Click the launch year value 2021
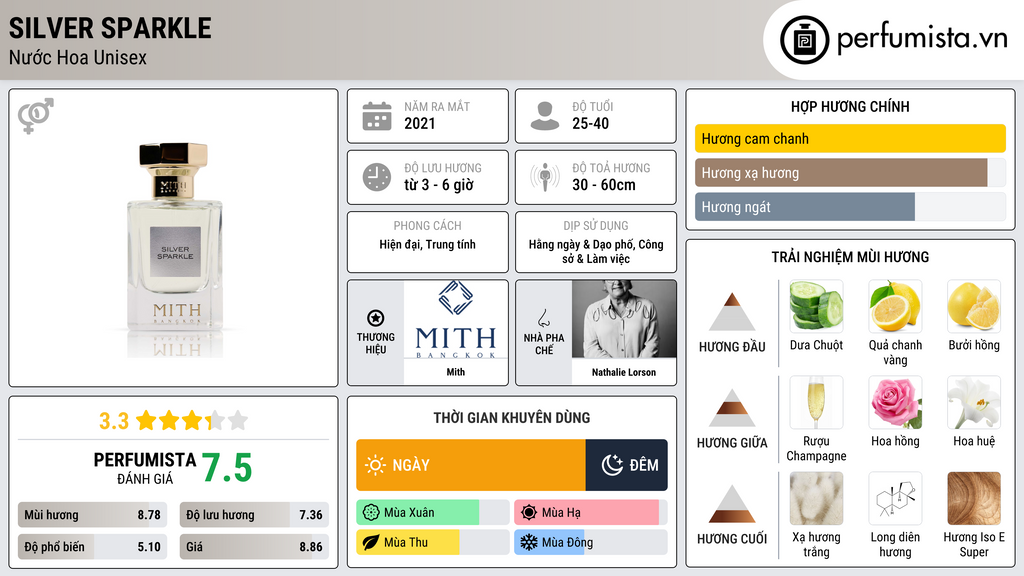The width and height of the screenshot is (1024, 576). [419, 123]
